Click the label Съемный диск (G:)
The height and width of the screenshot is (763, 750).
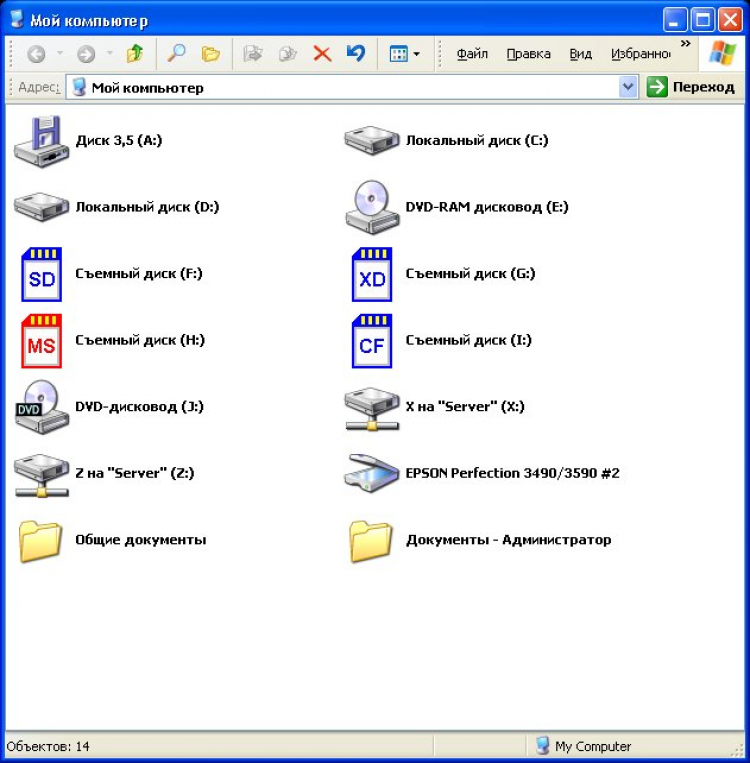[x=470, y=273]
